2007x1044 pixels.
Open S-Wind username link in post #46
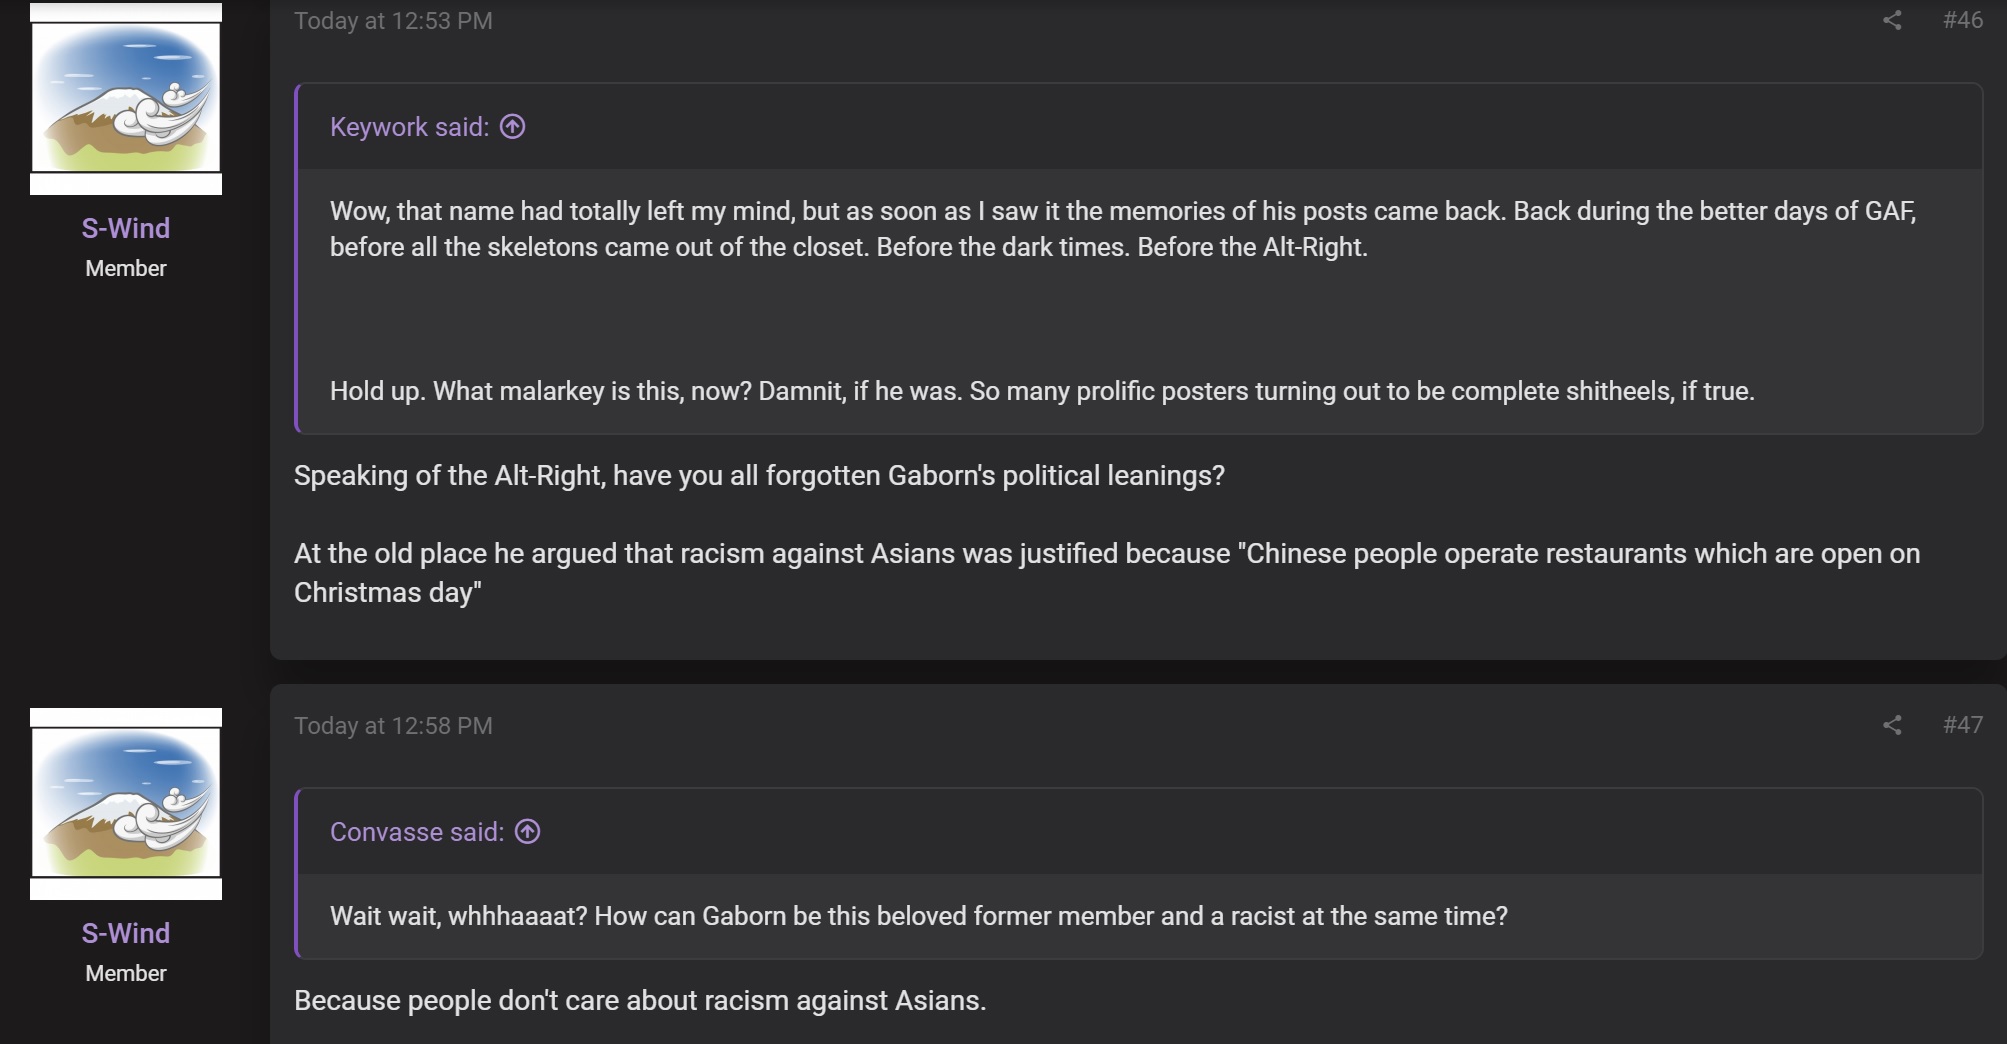pyautogui.click(x=126, y=228)
